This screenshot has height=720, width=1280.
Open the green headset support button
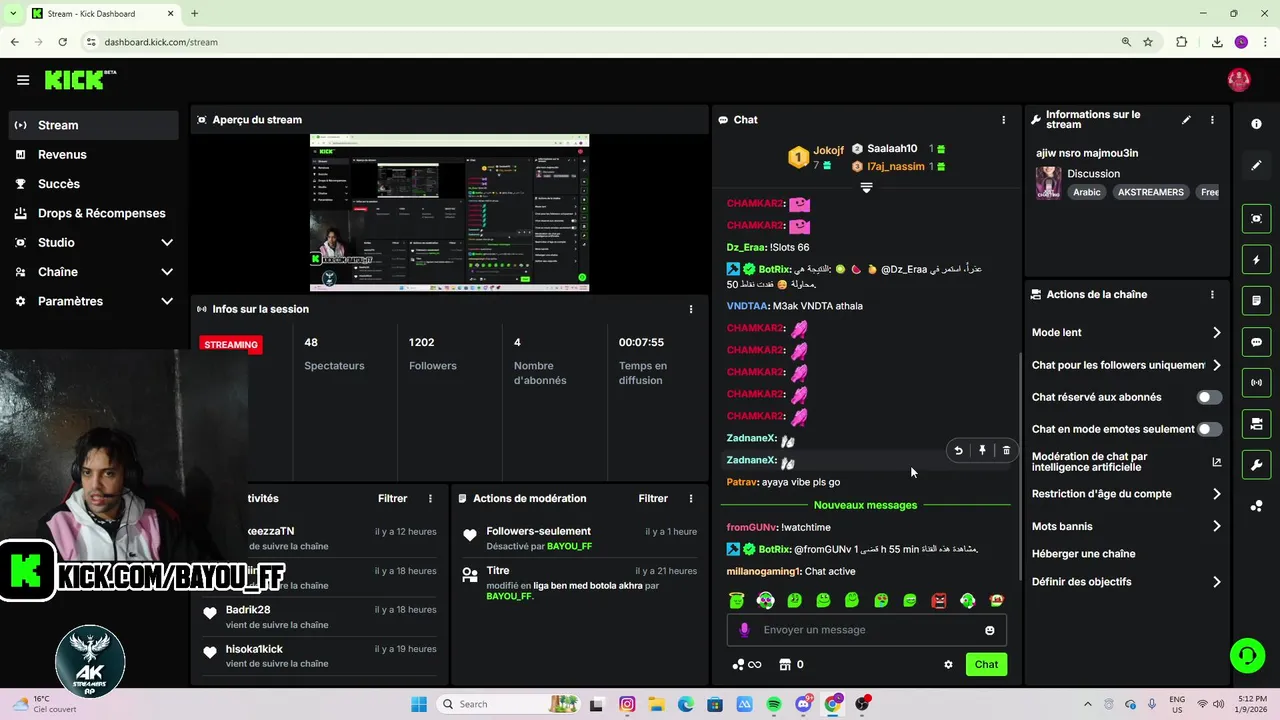click(1247, 656)
